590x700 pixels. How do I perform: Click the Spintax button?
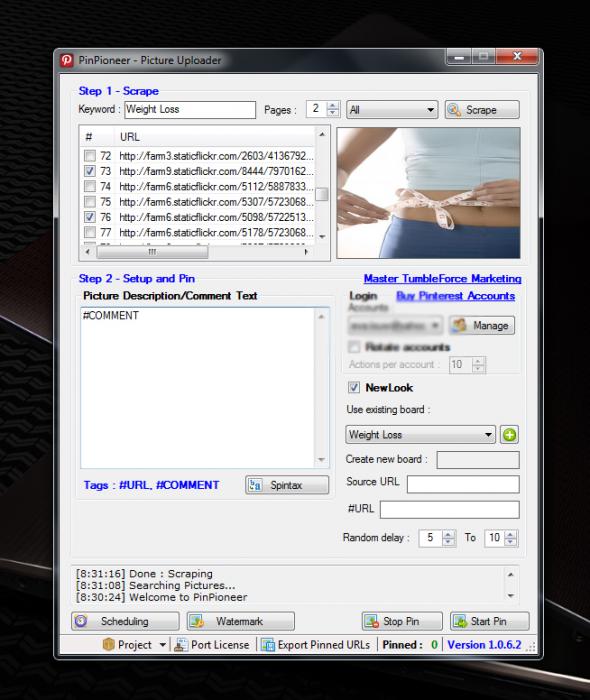click(287, 485)
